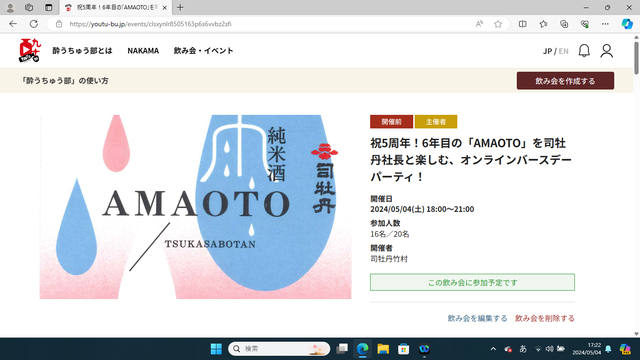This screenshot has width=640, height=360.
Task: Open File Explorer from taskbar
Action: pyautogui.click(x=383, y=349)
